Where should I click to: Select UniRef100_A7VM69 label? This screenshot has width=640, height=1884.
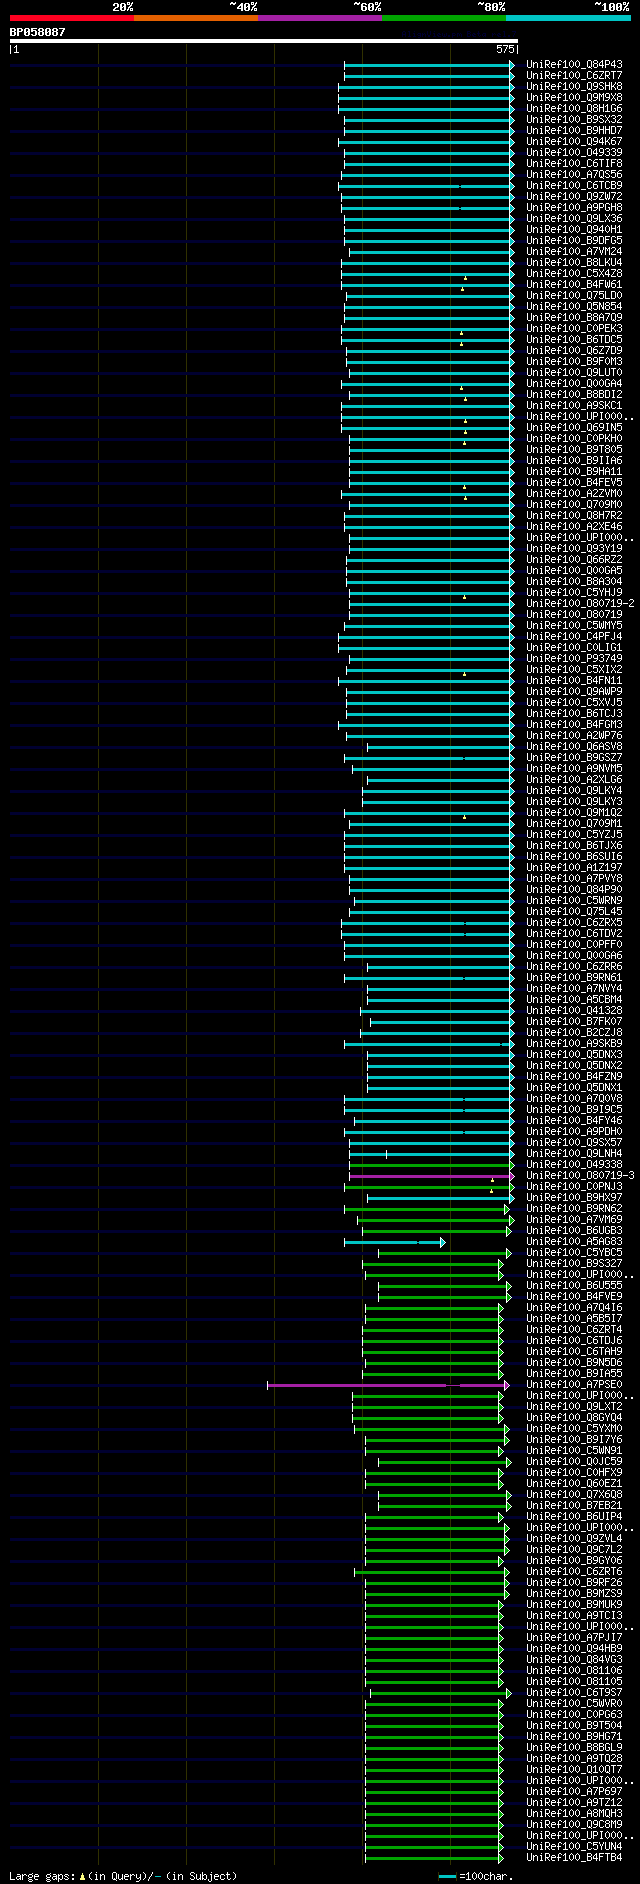[x=574, y=1220]
